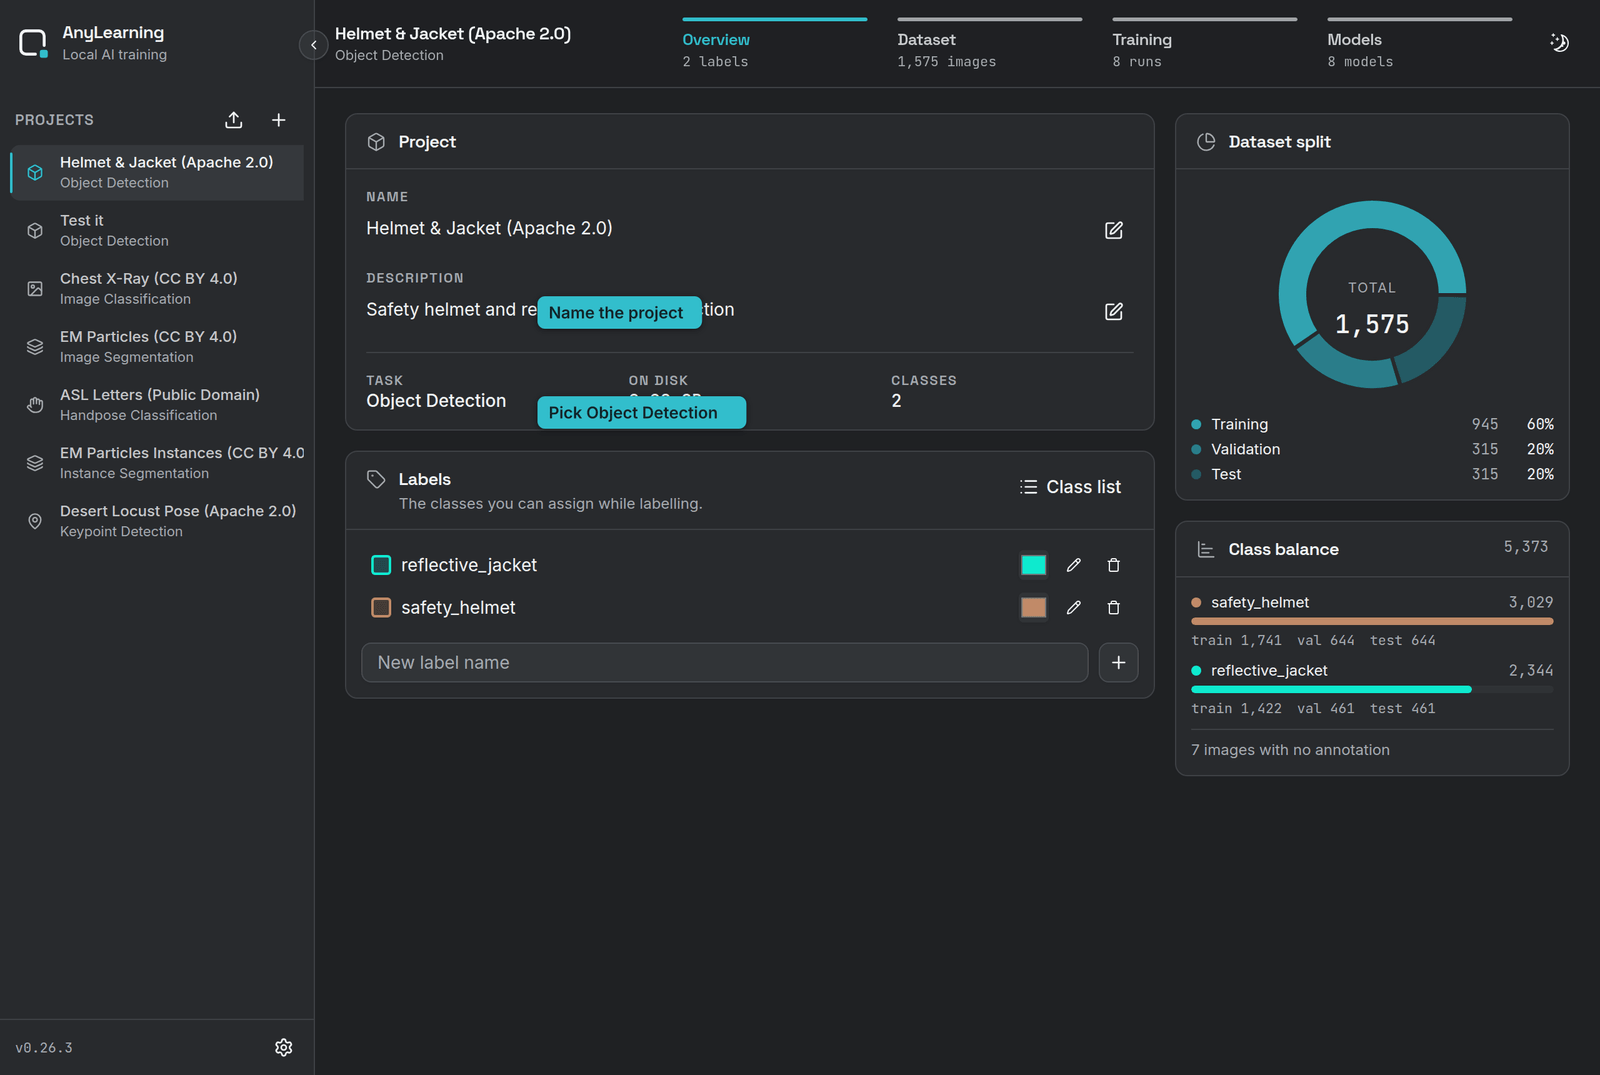Open the ASL Letters project
This screenshot has height=1075, width=1600.
157,404
